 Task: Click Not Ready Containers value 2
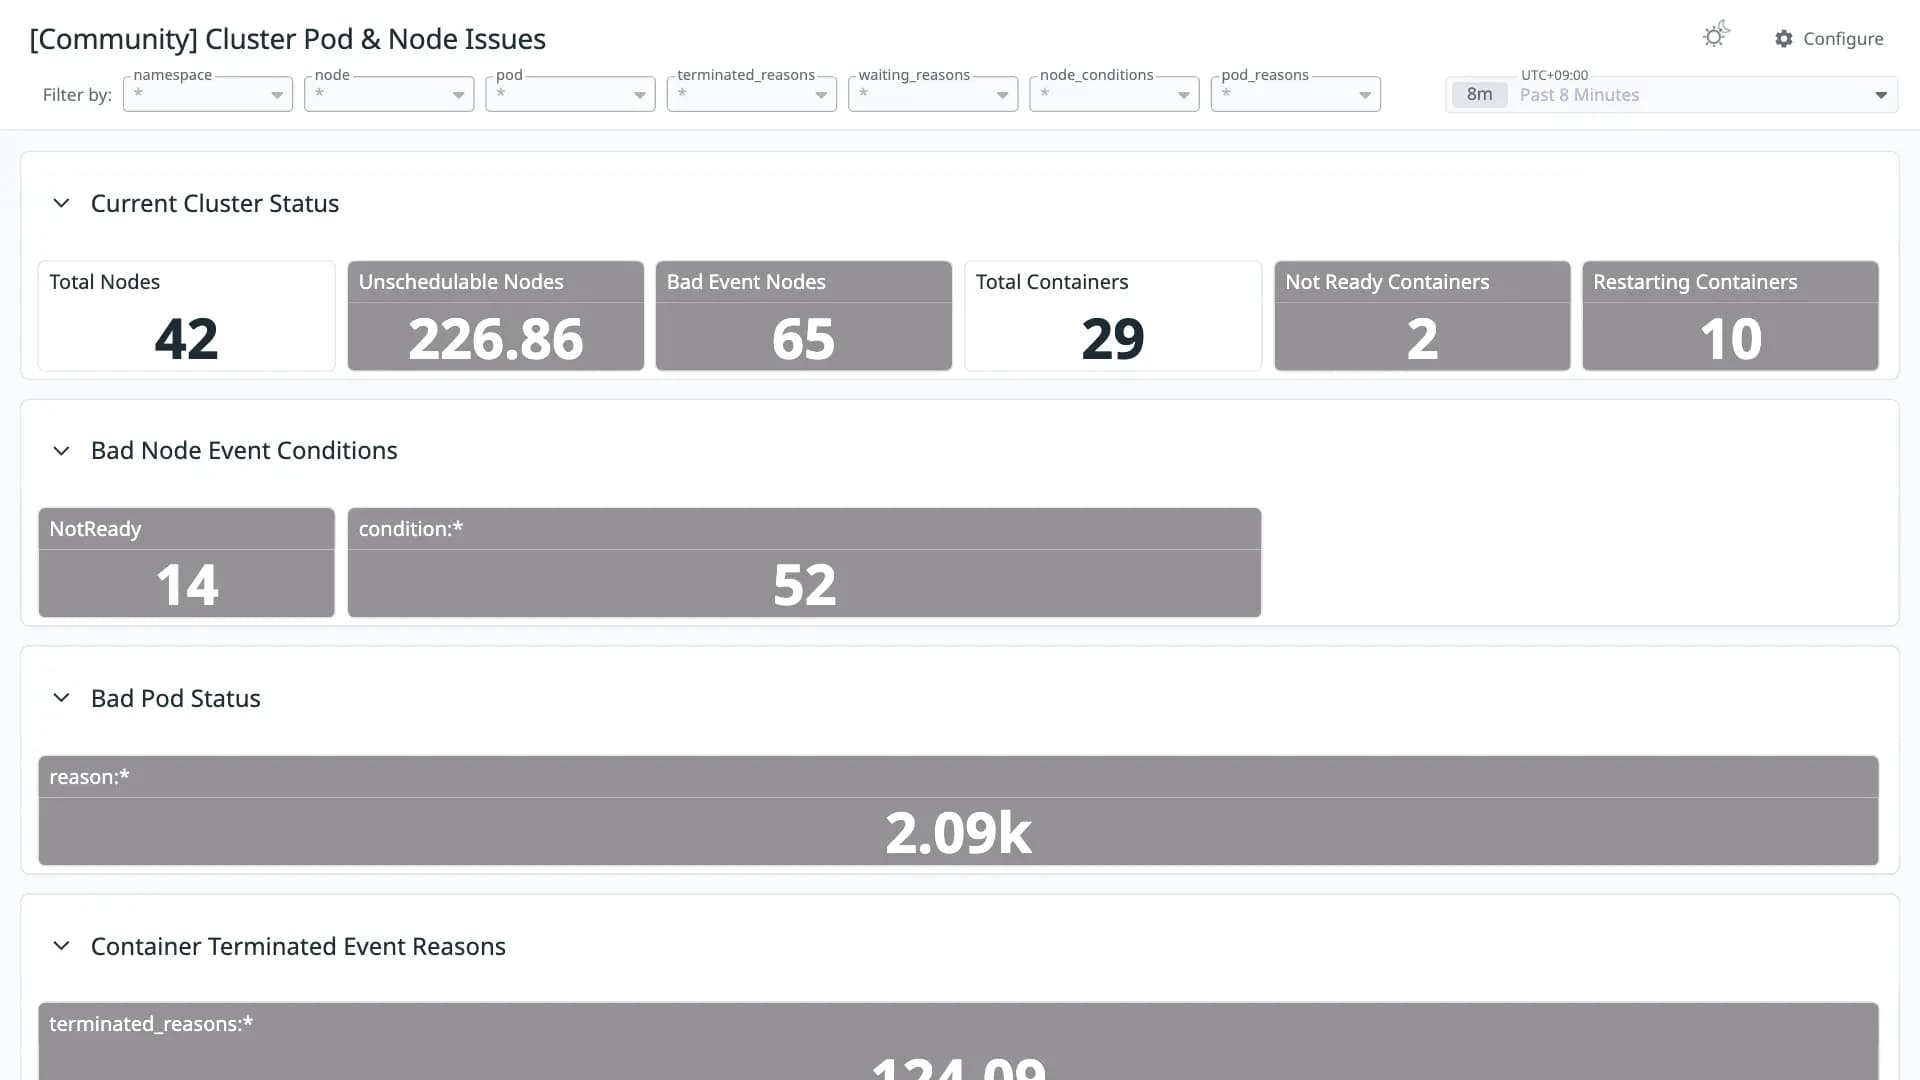pos(1422,339)
